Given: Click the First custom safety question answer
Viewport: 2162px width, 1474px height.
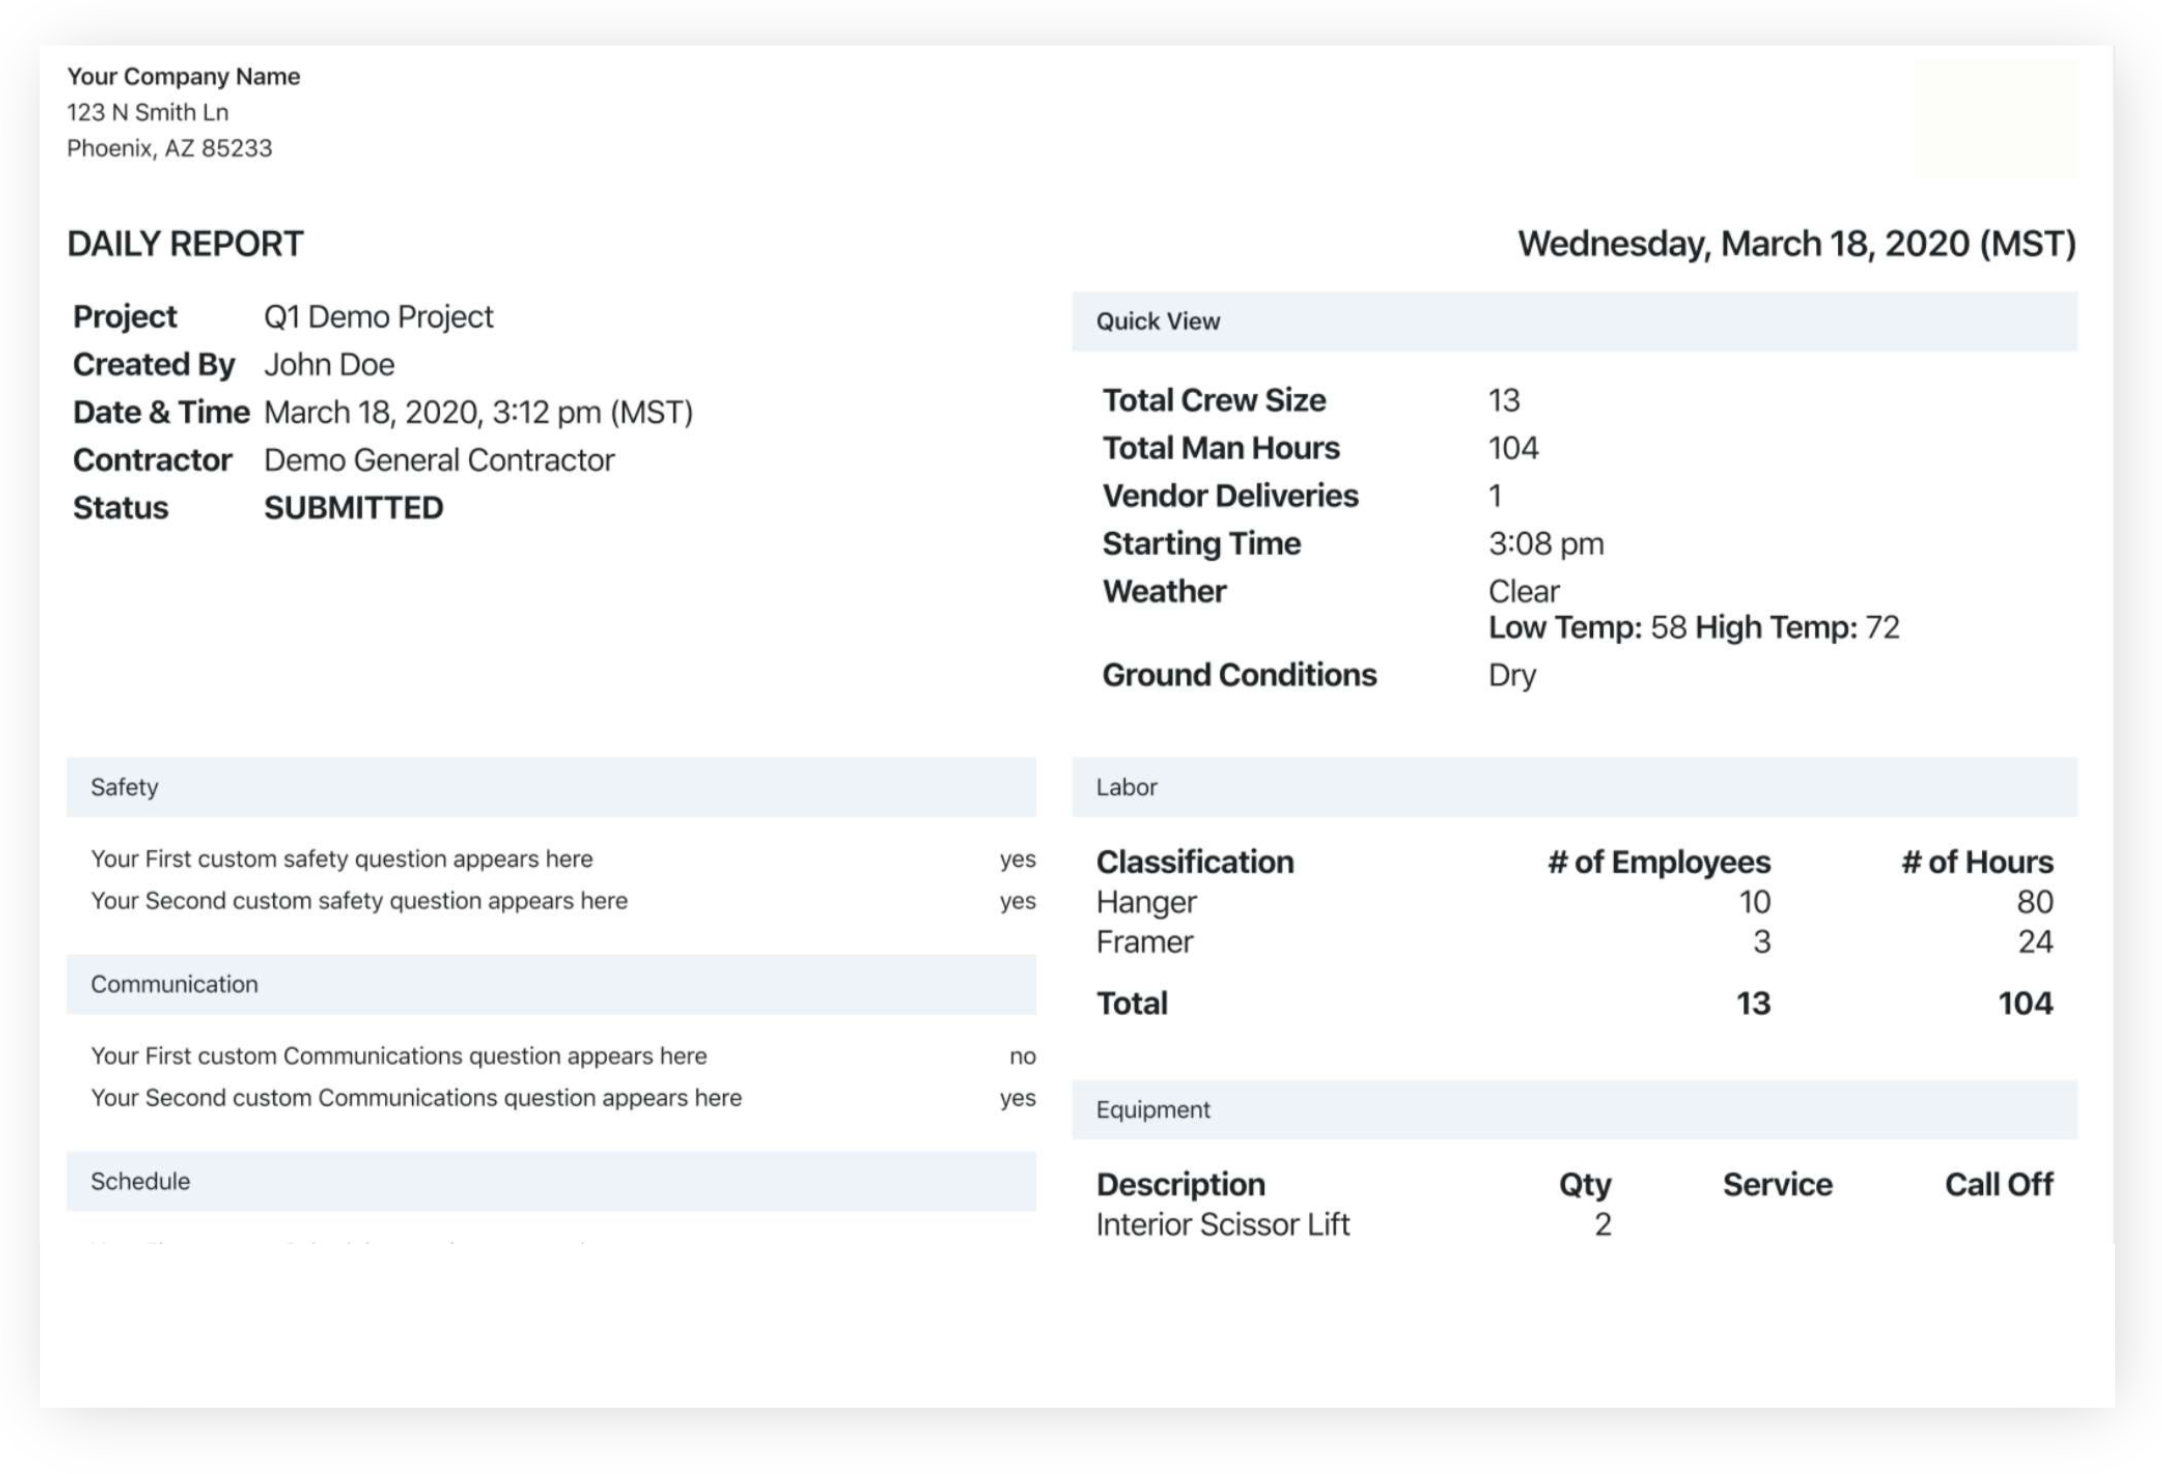Looking at the screenshot, I should [1017, 859].
